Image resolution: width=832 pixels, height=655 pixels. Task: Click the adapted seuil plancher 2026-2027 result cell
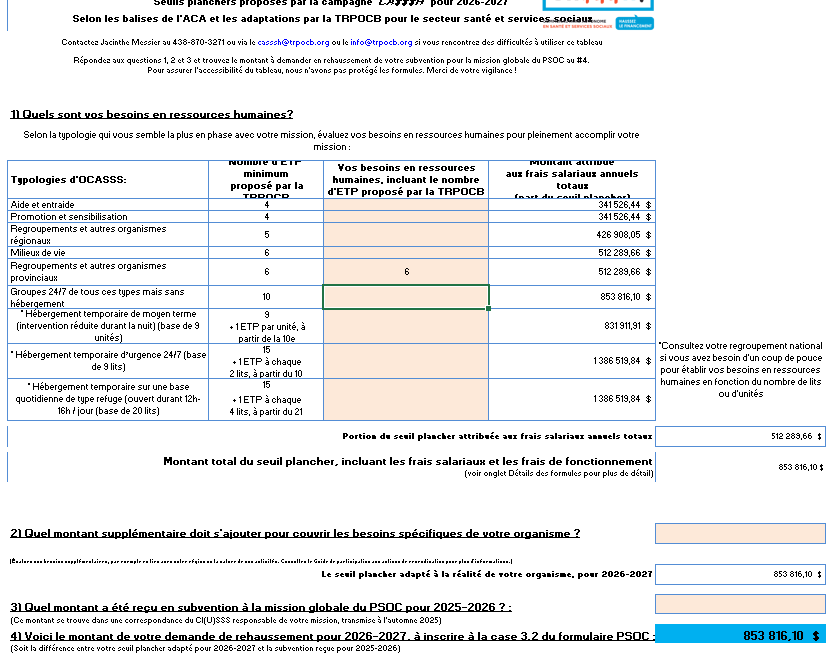(740, 574)
